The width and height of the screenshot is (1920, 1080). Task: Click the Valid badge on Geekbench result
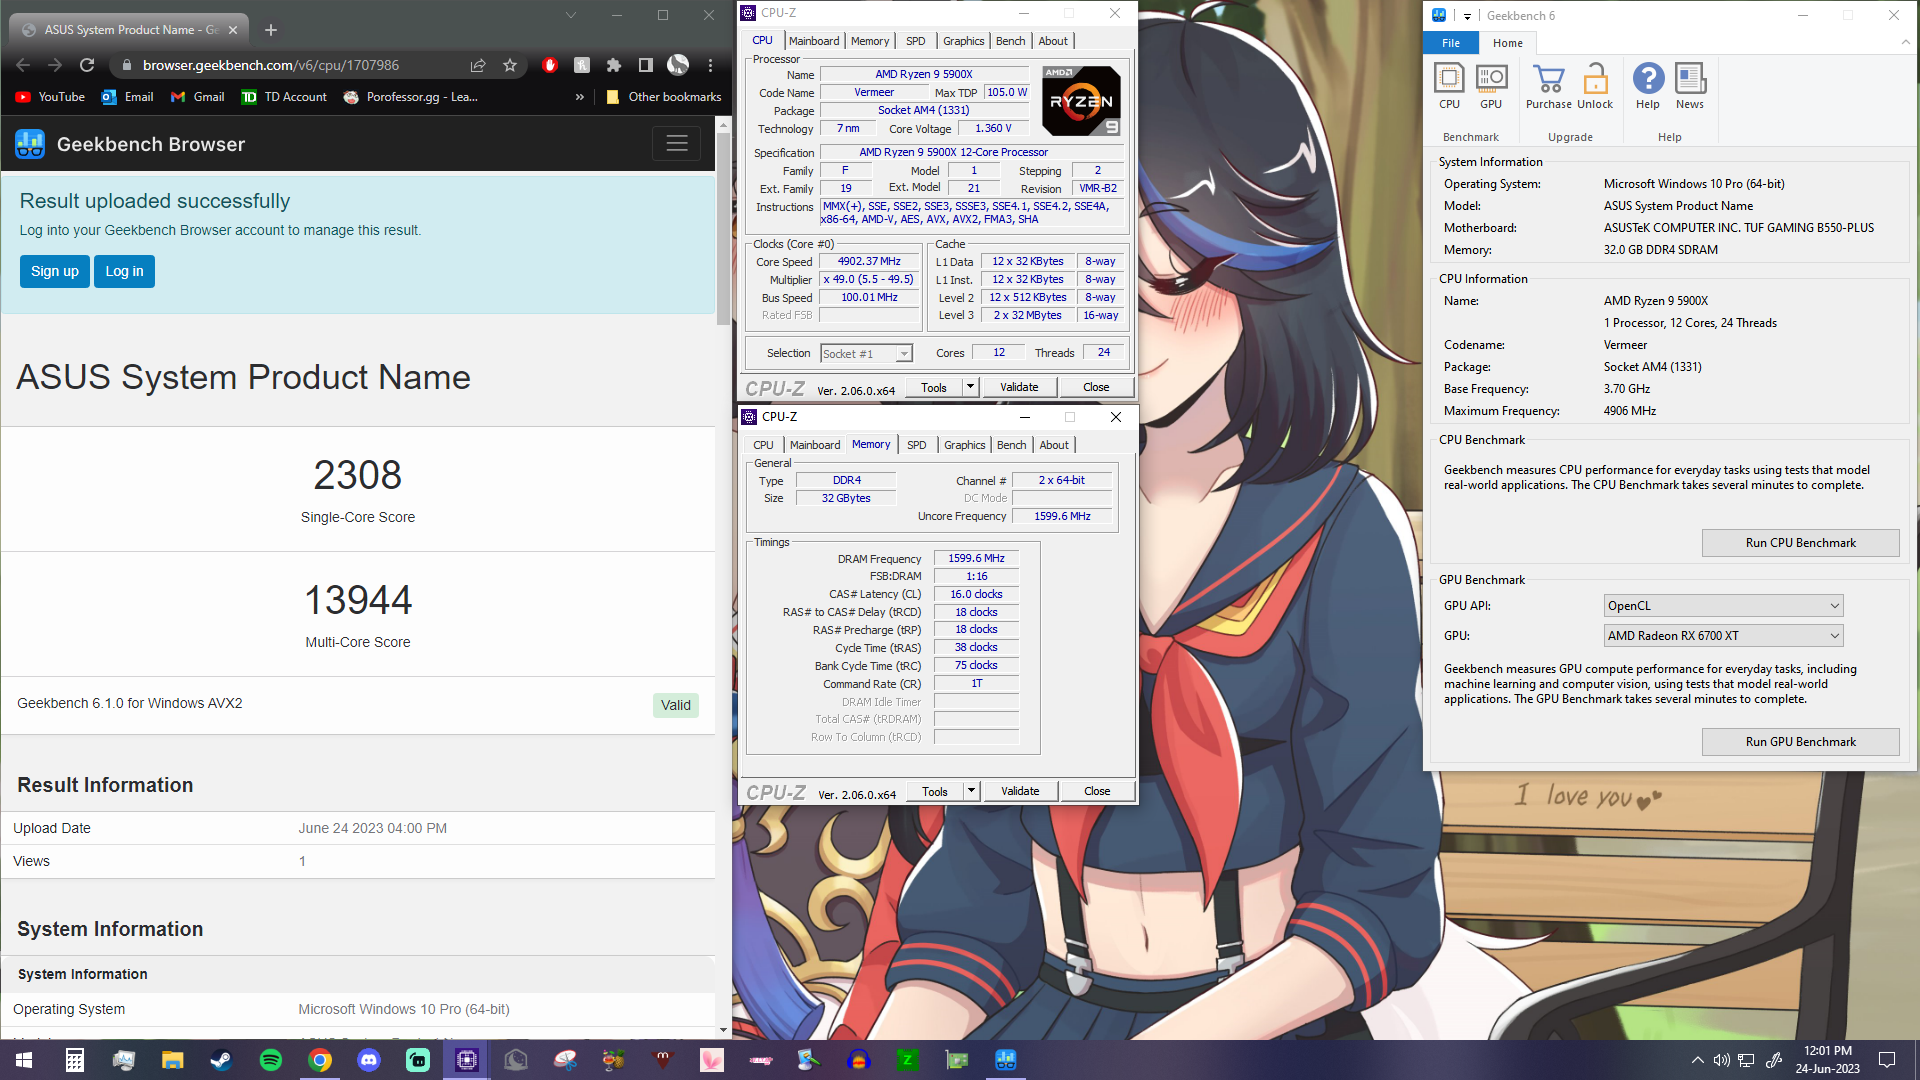(676, 705)
